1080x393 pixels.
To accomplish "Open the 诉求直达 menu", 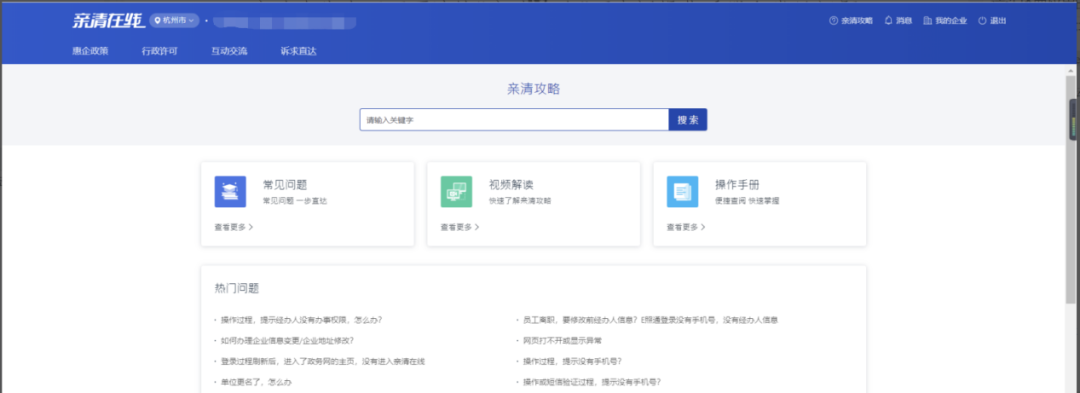I will click(x=299, y=51).
